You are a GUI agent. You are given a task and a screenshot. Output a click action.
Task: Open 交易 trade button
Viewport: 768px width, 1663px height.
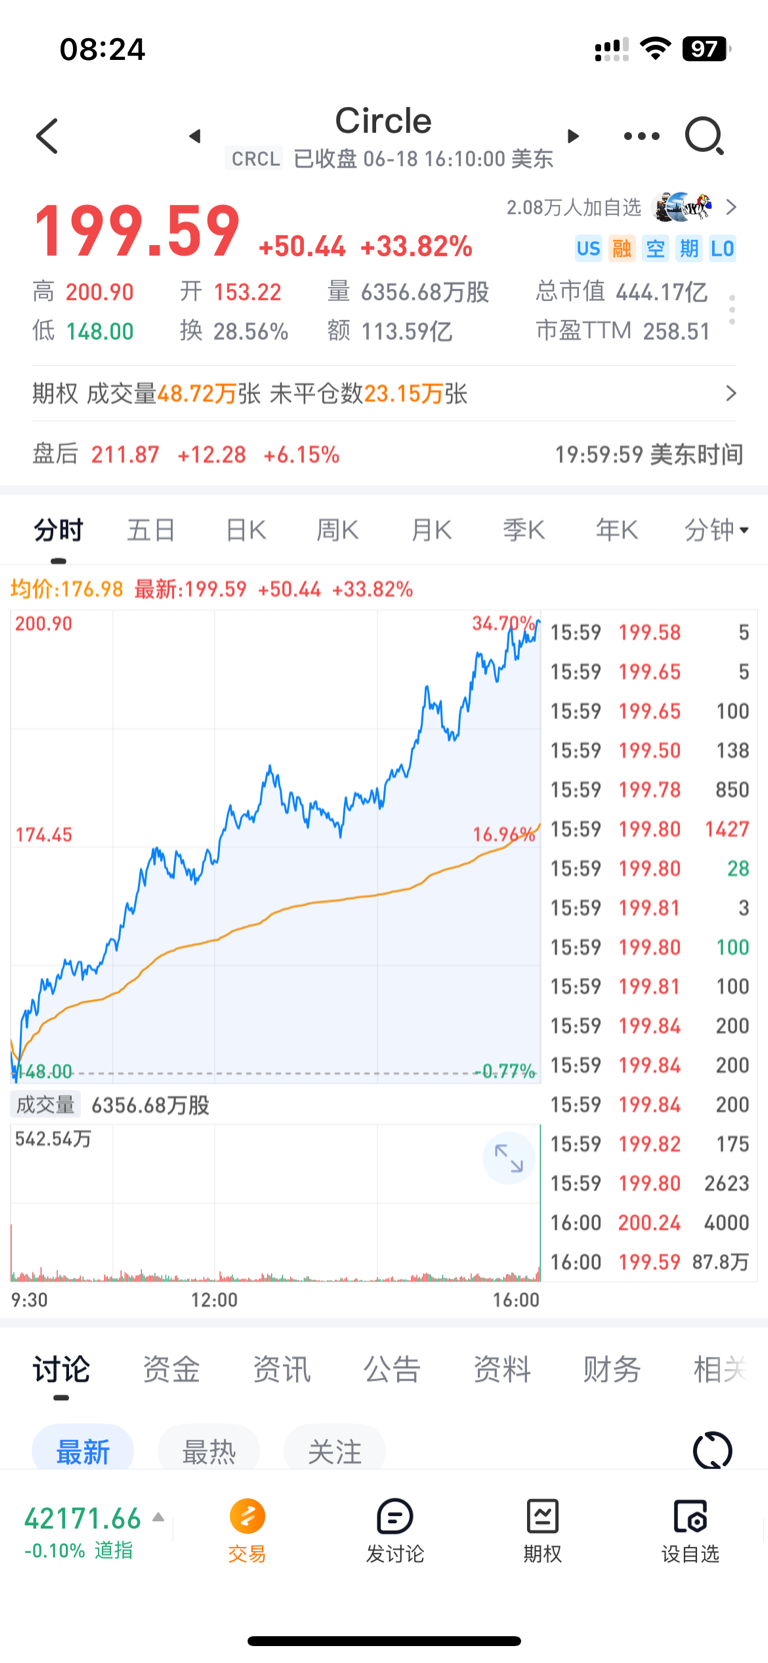click(247, 1531)
